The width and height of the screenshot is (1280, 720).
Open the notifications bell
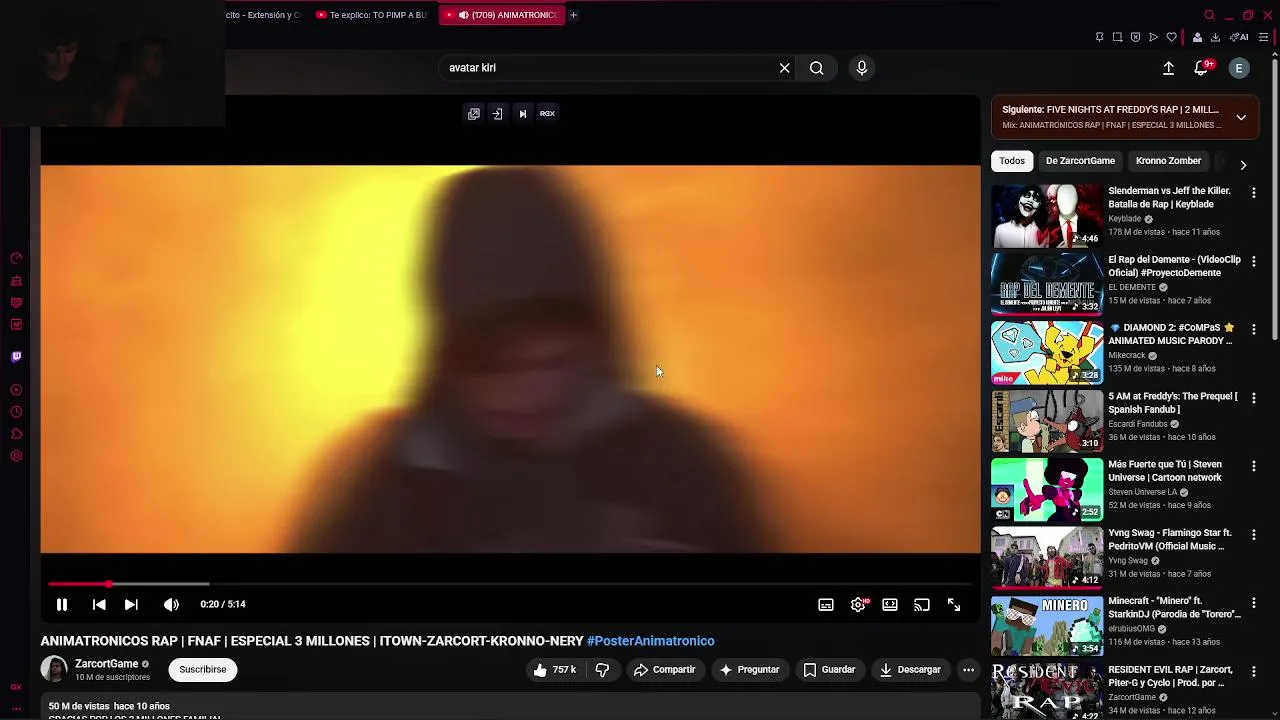[1201, 68]
